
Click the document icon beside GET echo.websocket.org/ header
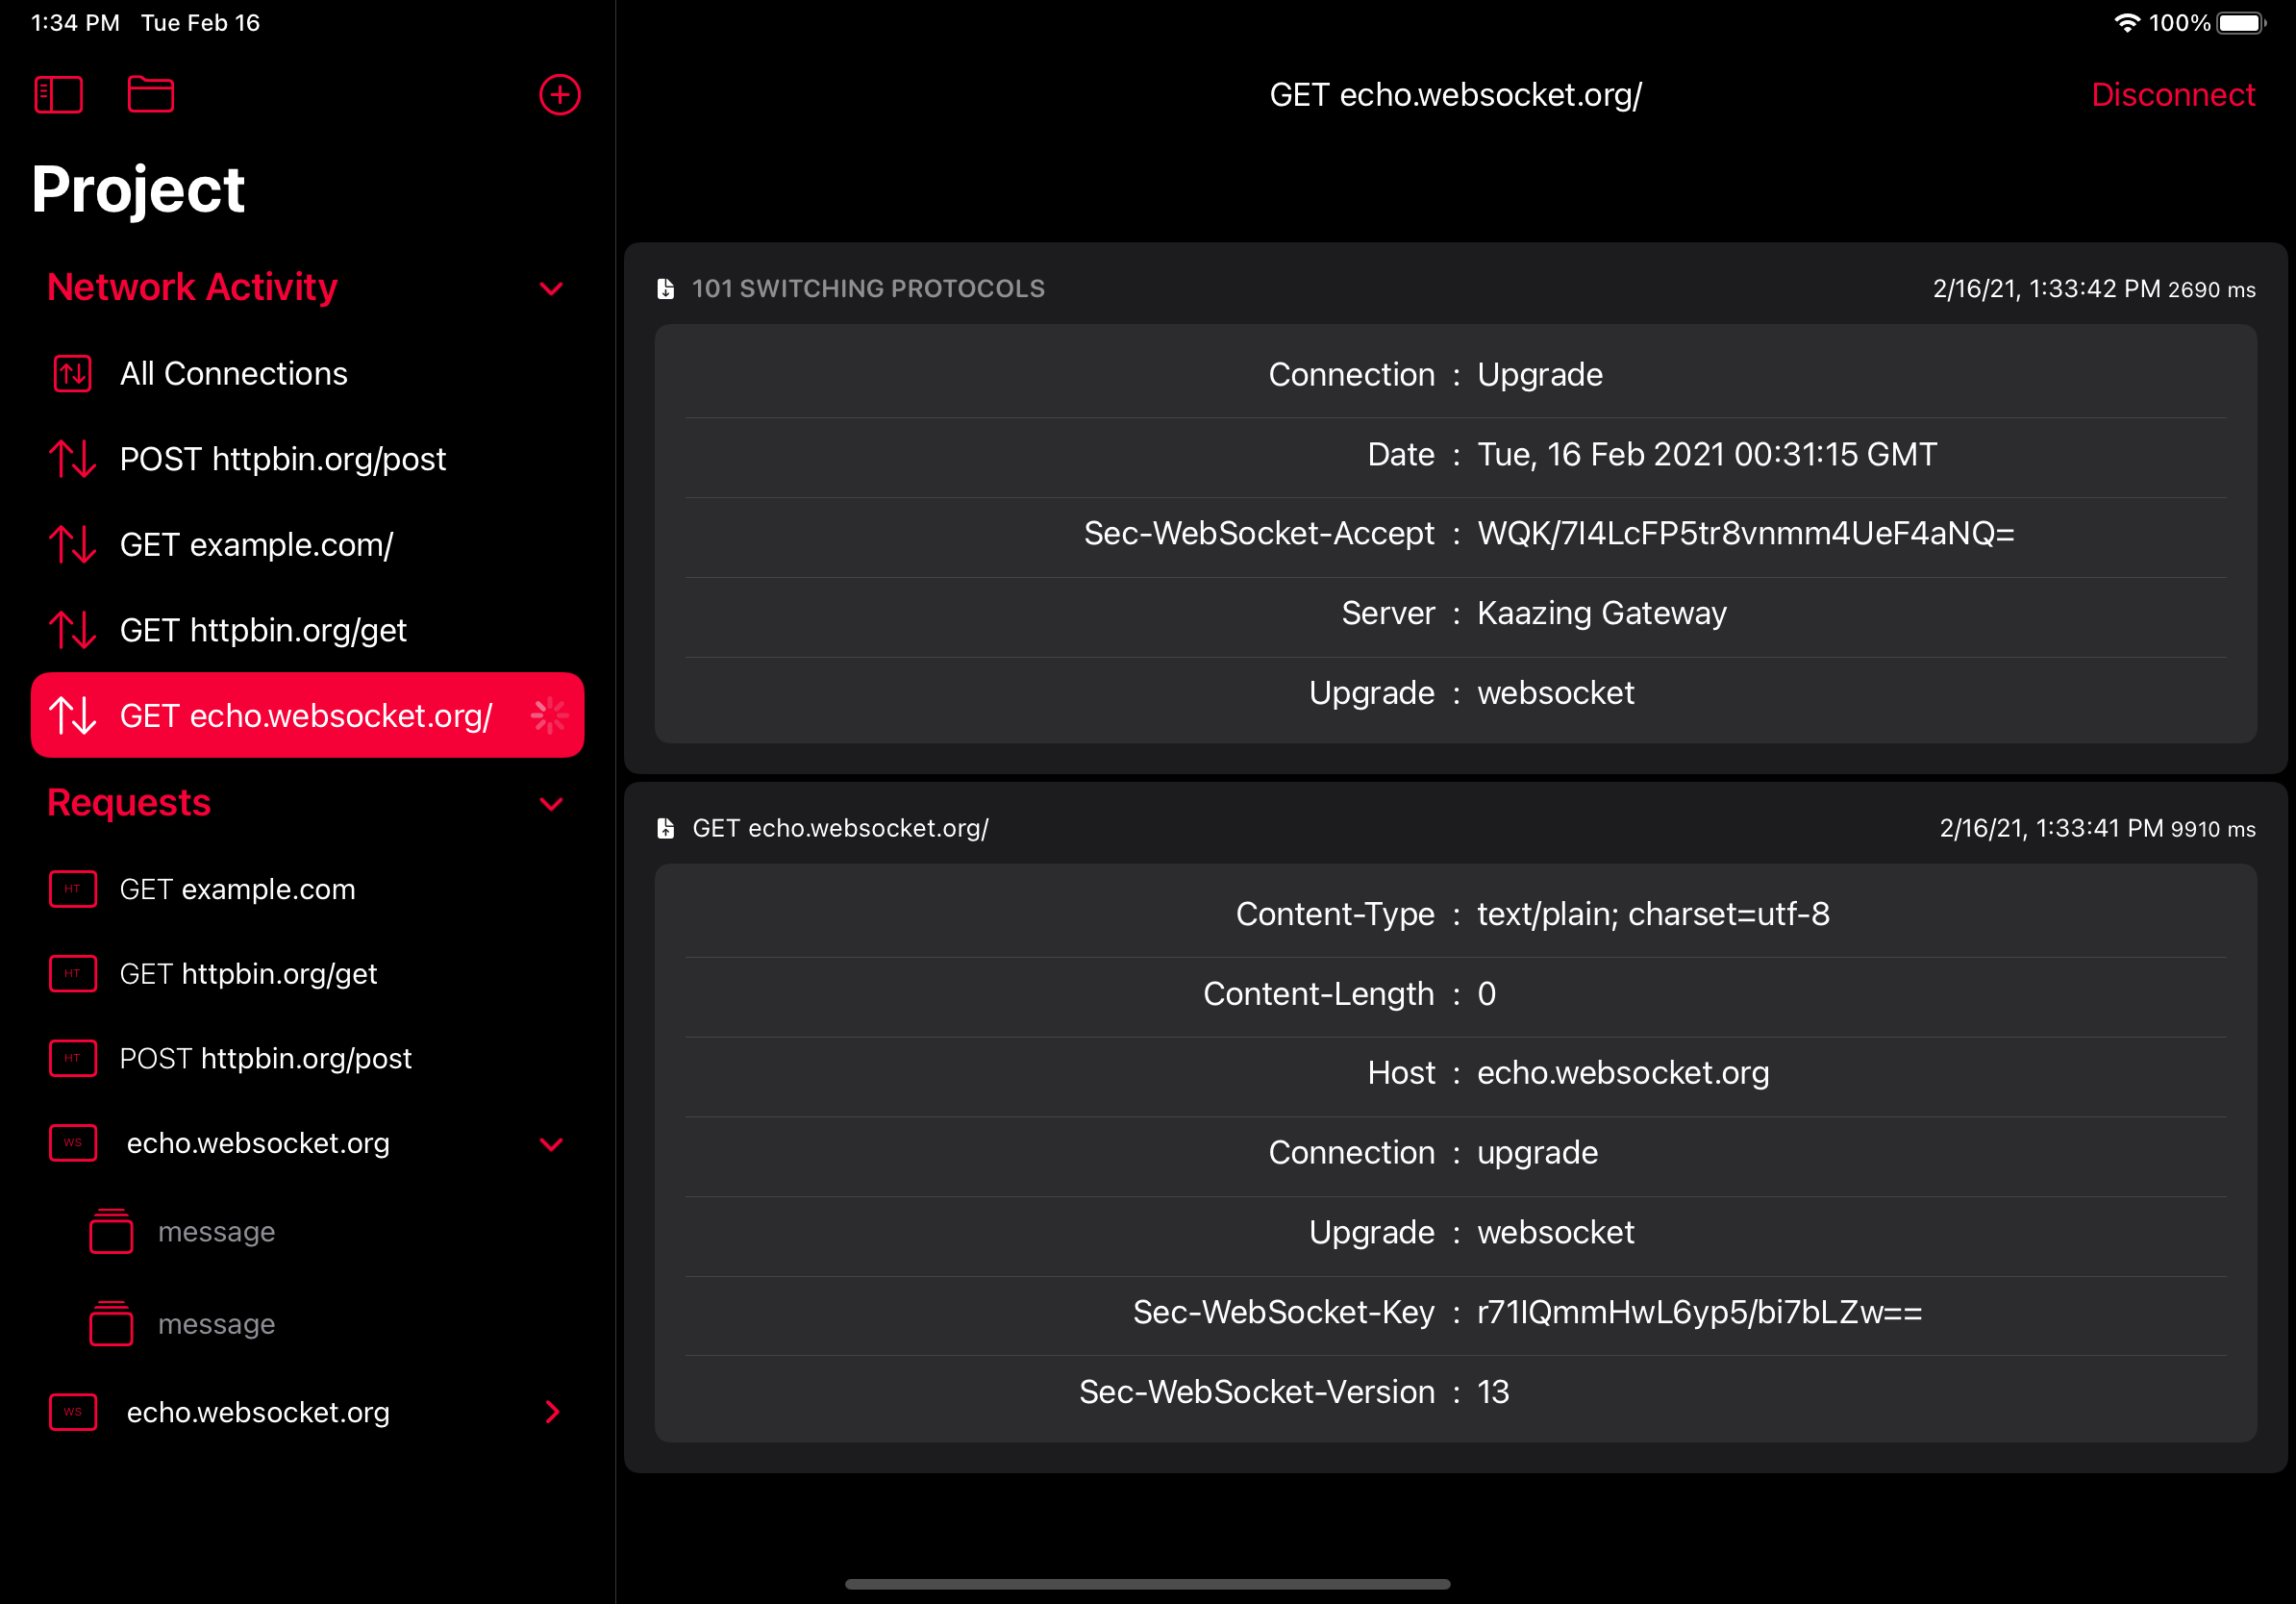[x=665, y=828]
